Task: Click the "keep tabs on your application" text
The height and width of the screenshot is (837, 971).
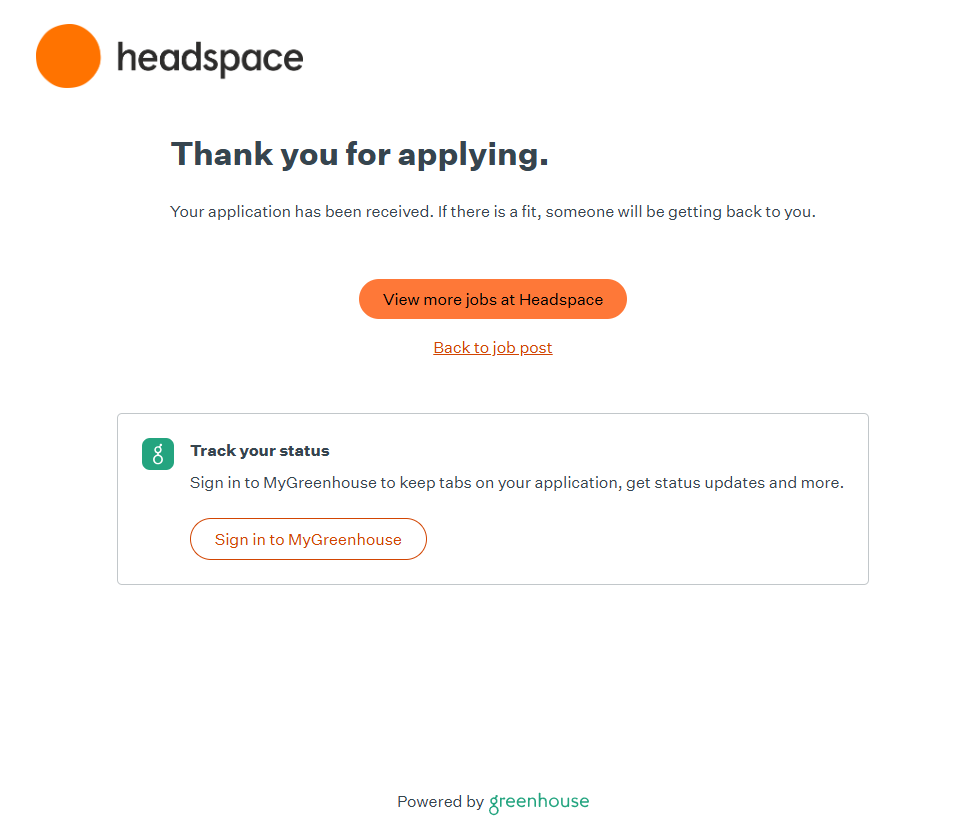Action: pos(508,483)
